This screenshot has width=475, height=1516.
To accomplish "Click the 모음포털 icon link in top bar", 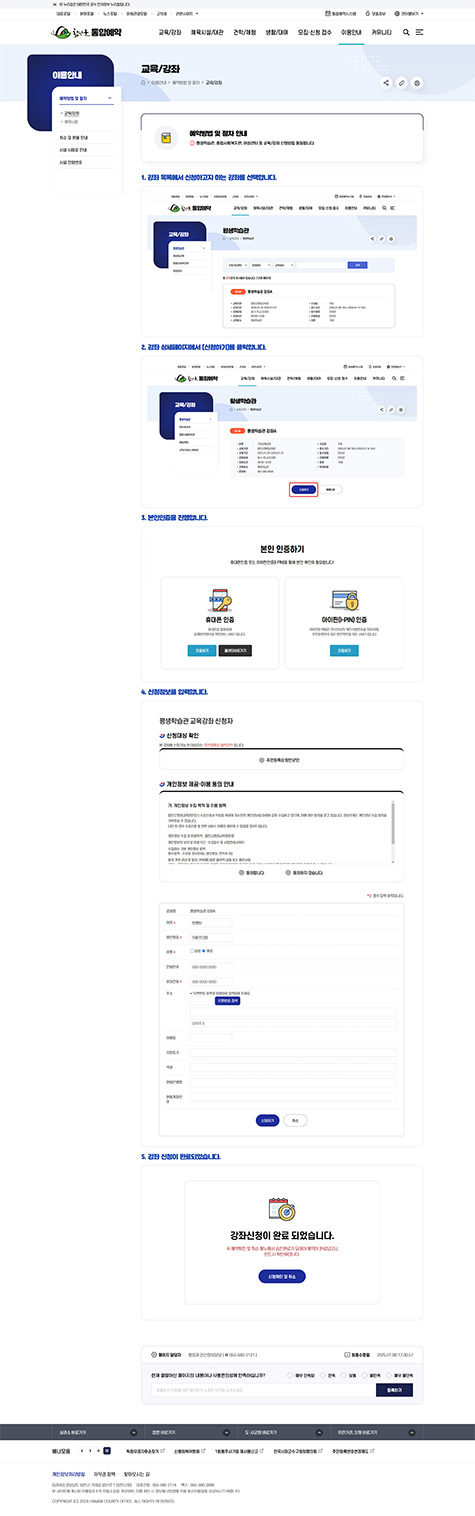I will pyautogui.click(x=377, y=13).
